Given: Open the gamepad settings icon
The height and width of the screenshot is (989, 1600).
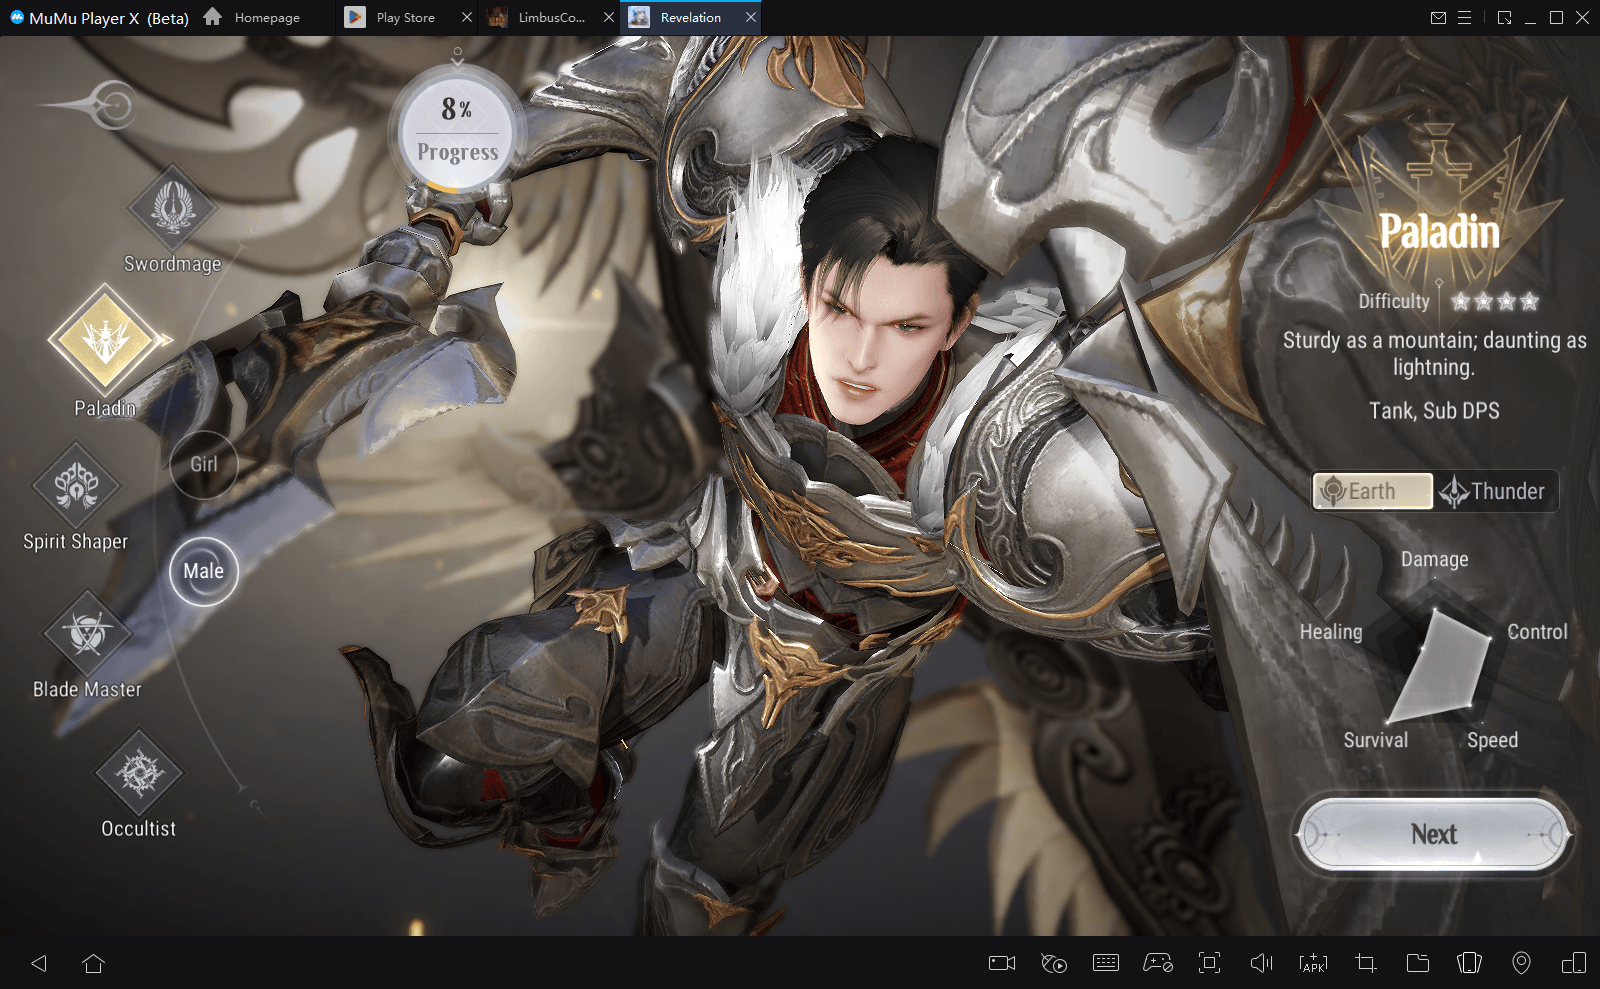Looking at the screenshot, I should coord(1158,963).
